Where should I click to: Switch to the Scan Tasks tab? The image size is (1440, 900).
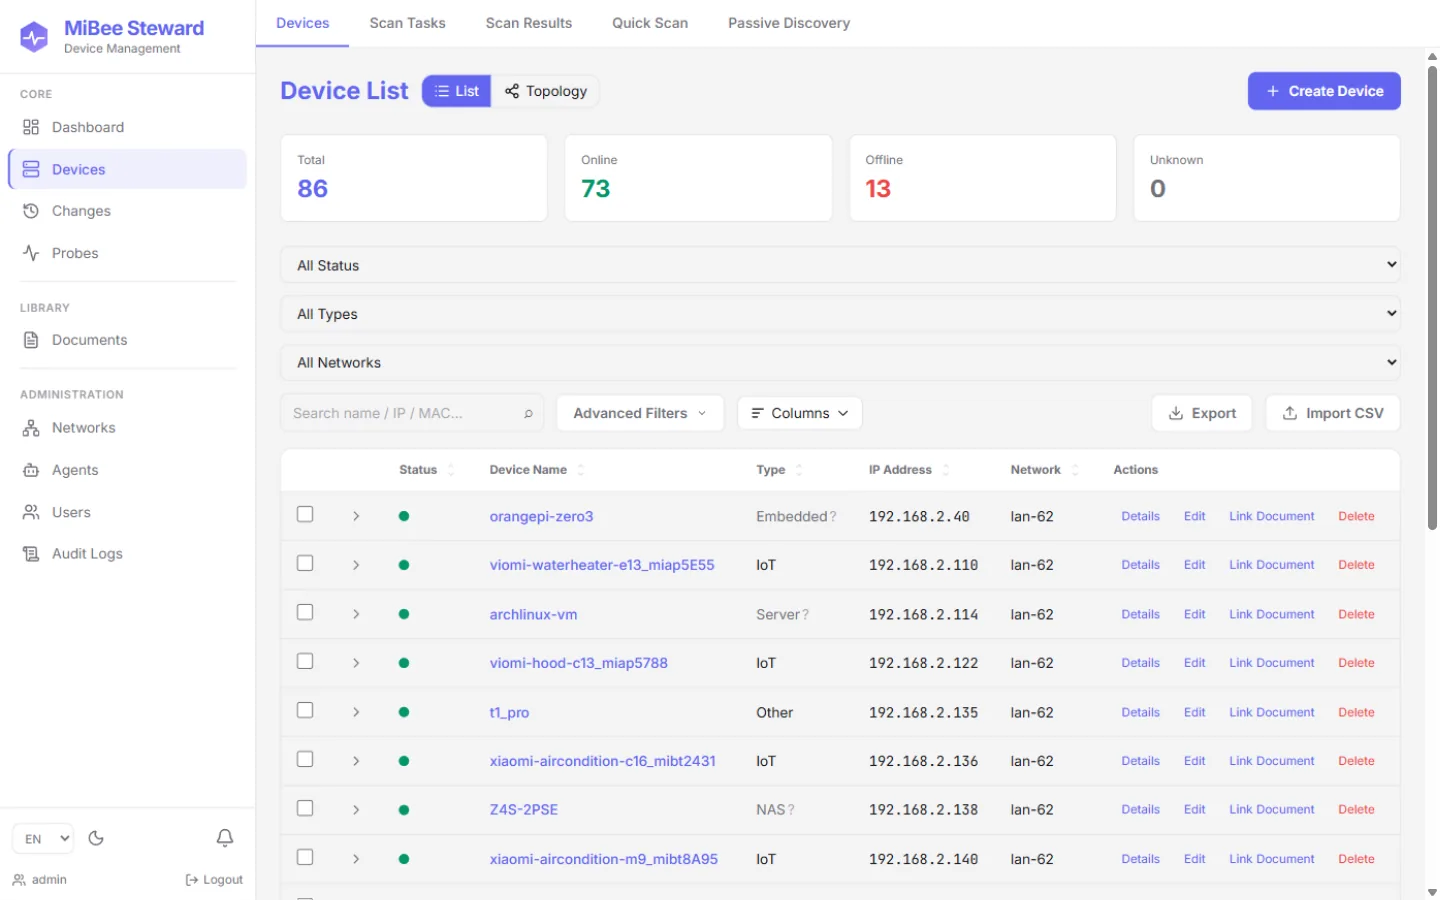(x=407, y=23)
